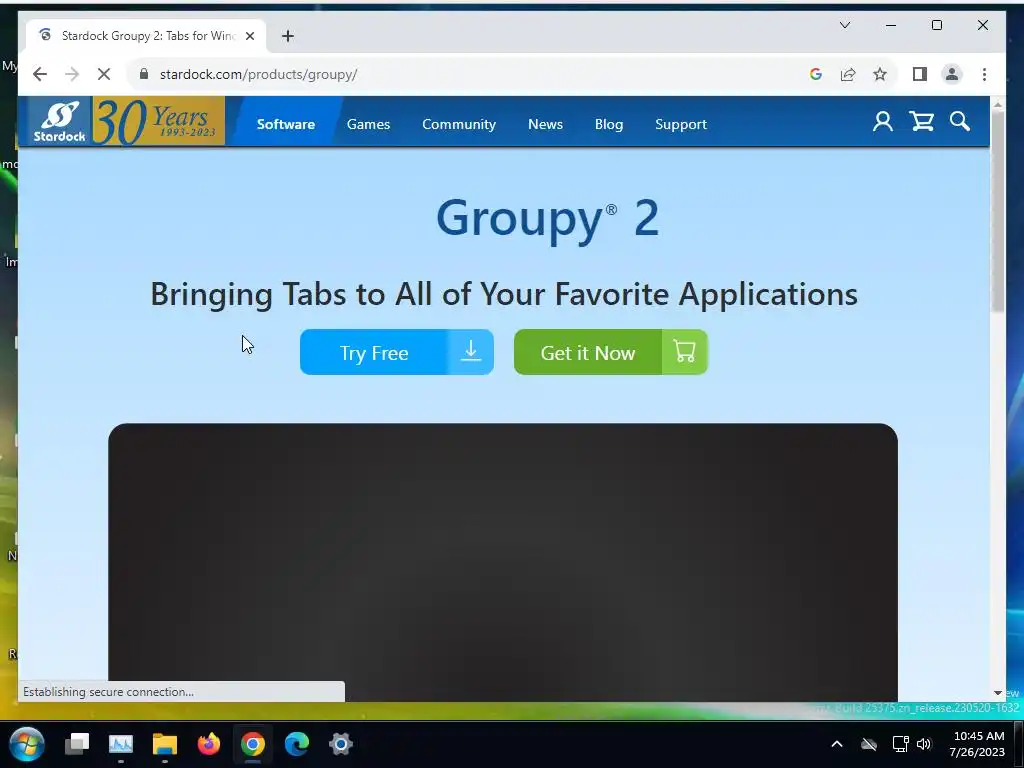This screenshot has height=768, width=1024.
Task: Open a new tab with plus button
Action: pyautogui.click(x=288, y=36)
